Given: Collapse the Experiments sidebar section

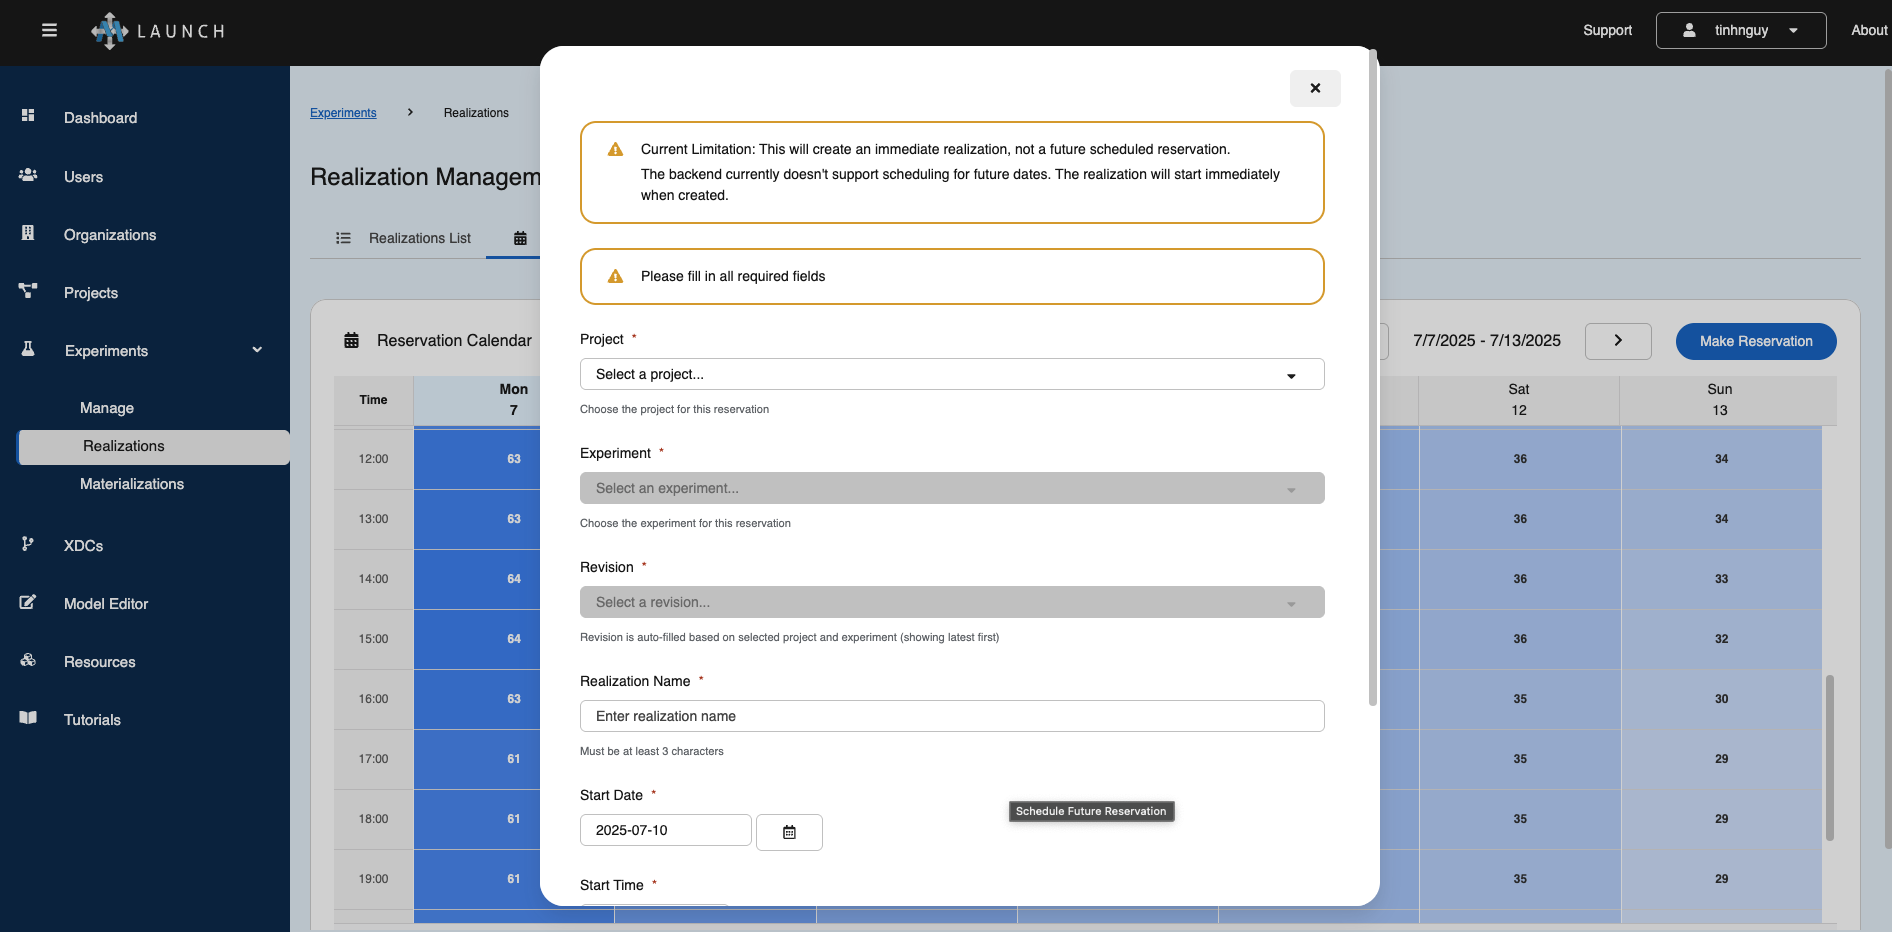Looking at the screenshot, I should tap(257, 350).
